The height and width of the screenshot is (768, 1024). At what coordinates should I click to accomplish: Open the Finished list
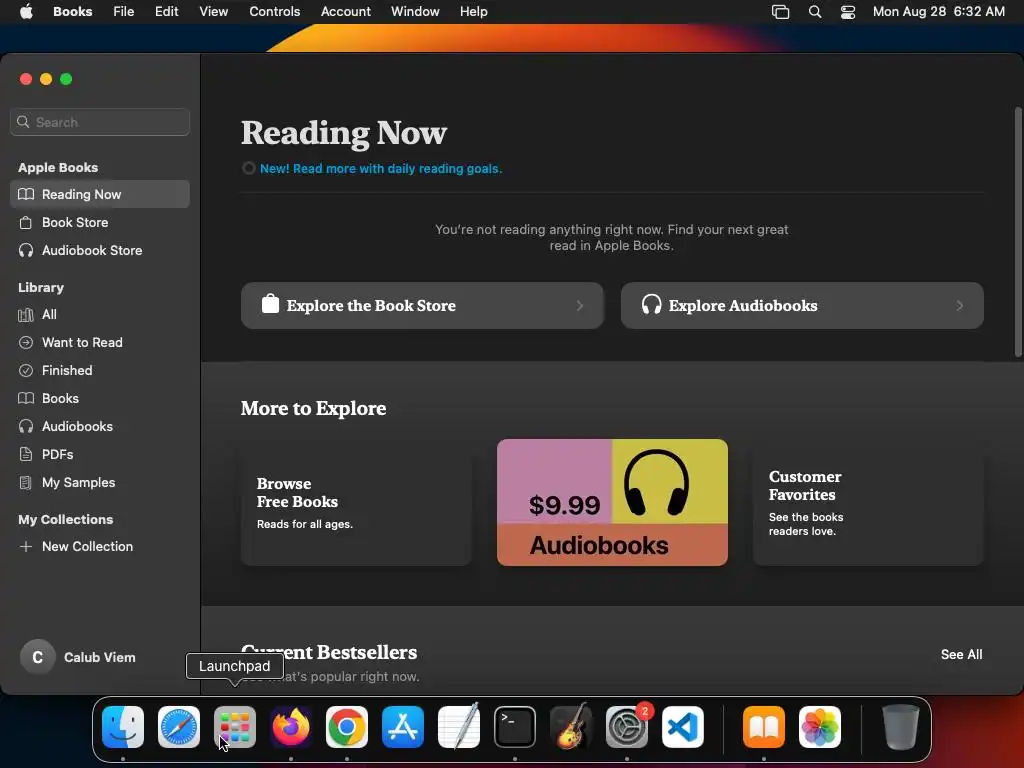pos(100,370)
